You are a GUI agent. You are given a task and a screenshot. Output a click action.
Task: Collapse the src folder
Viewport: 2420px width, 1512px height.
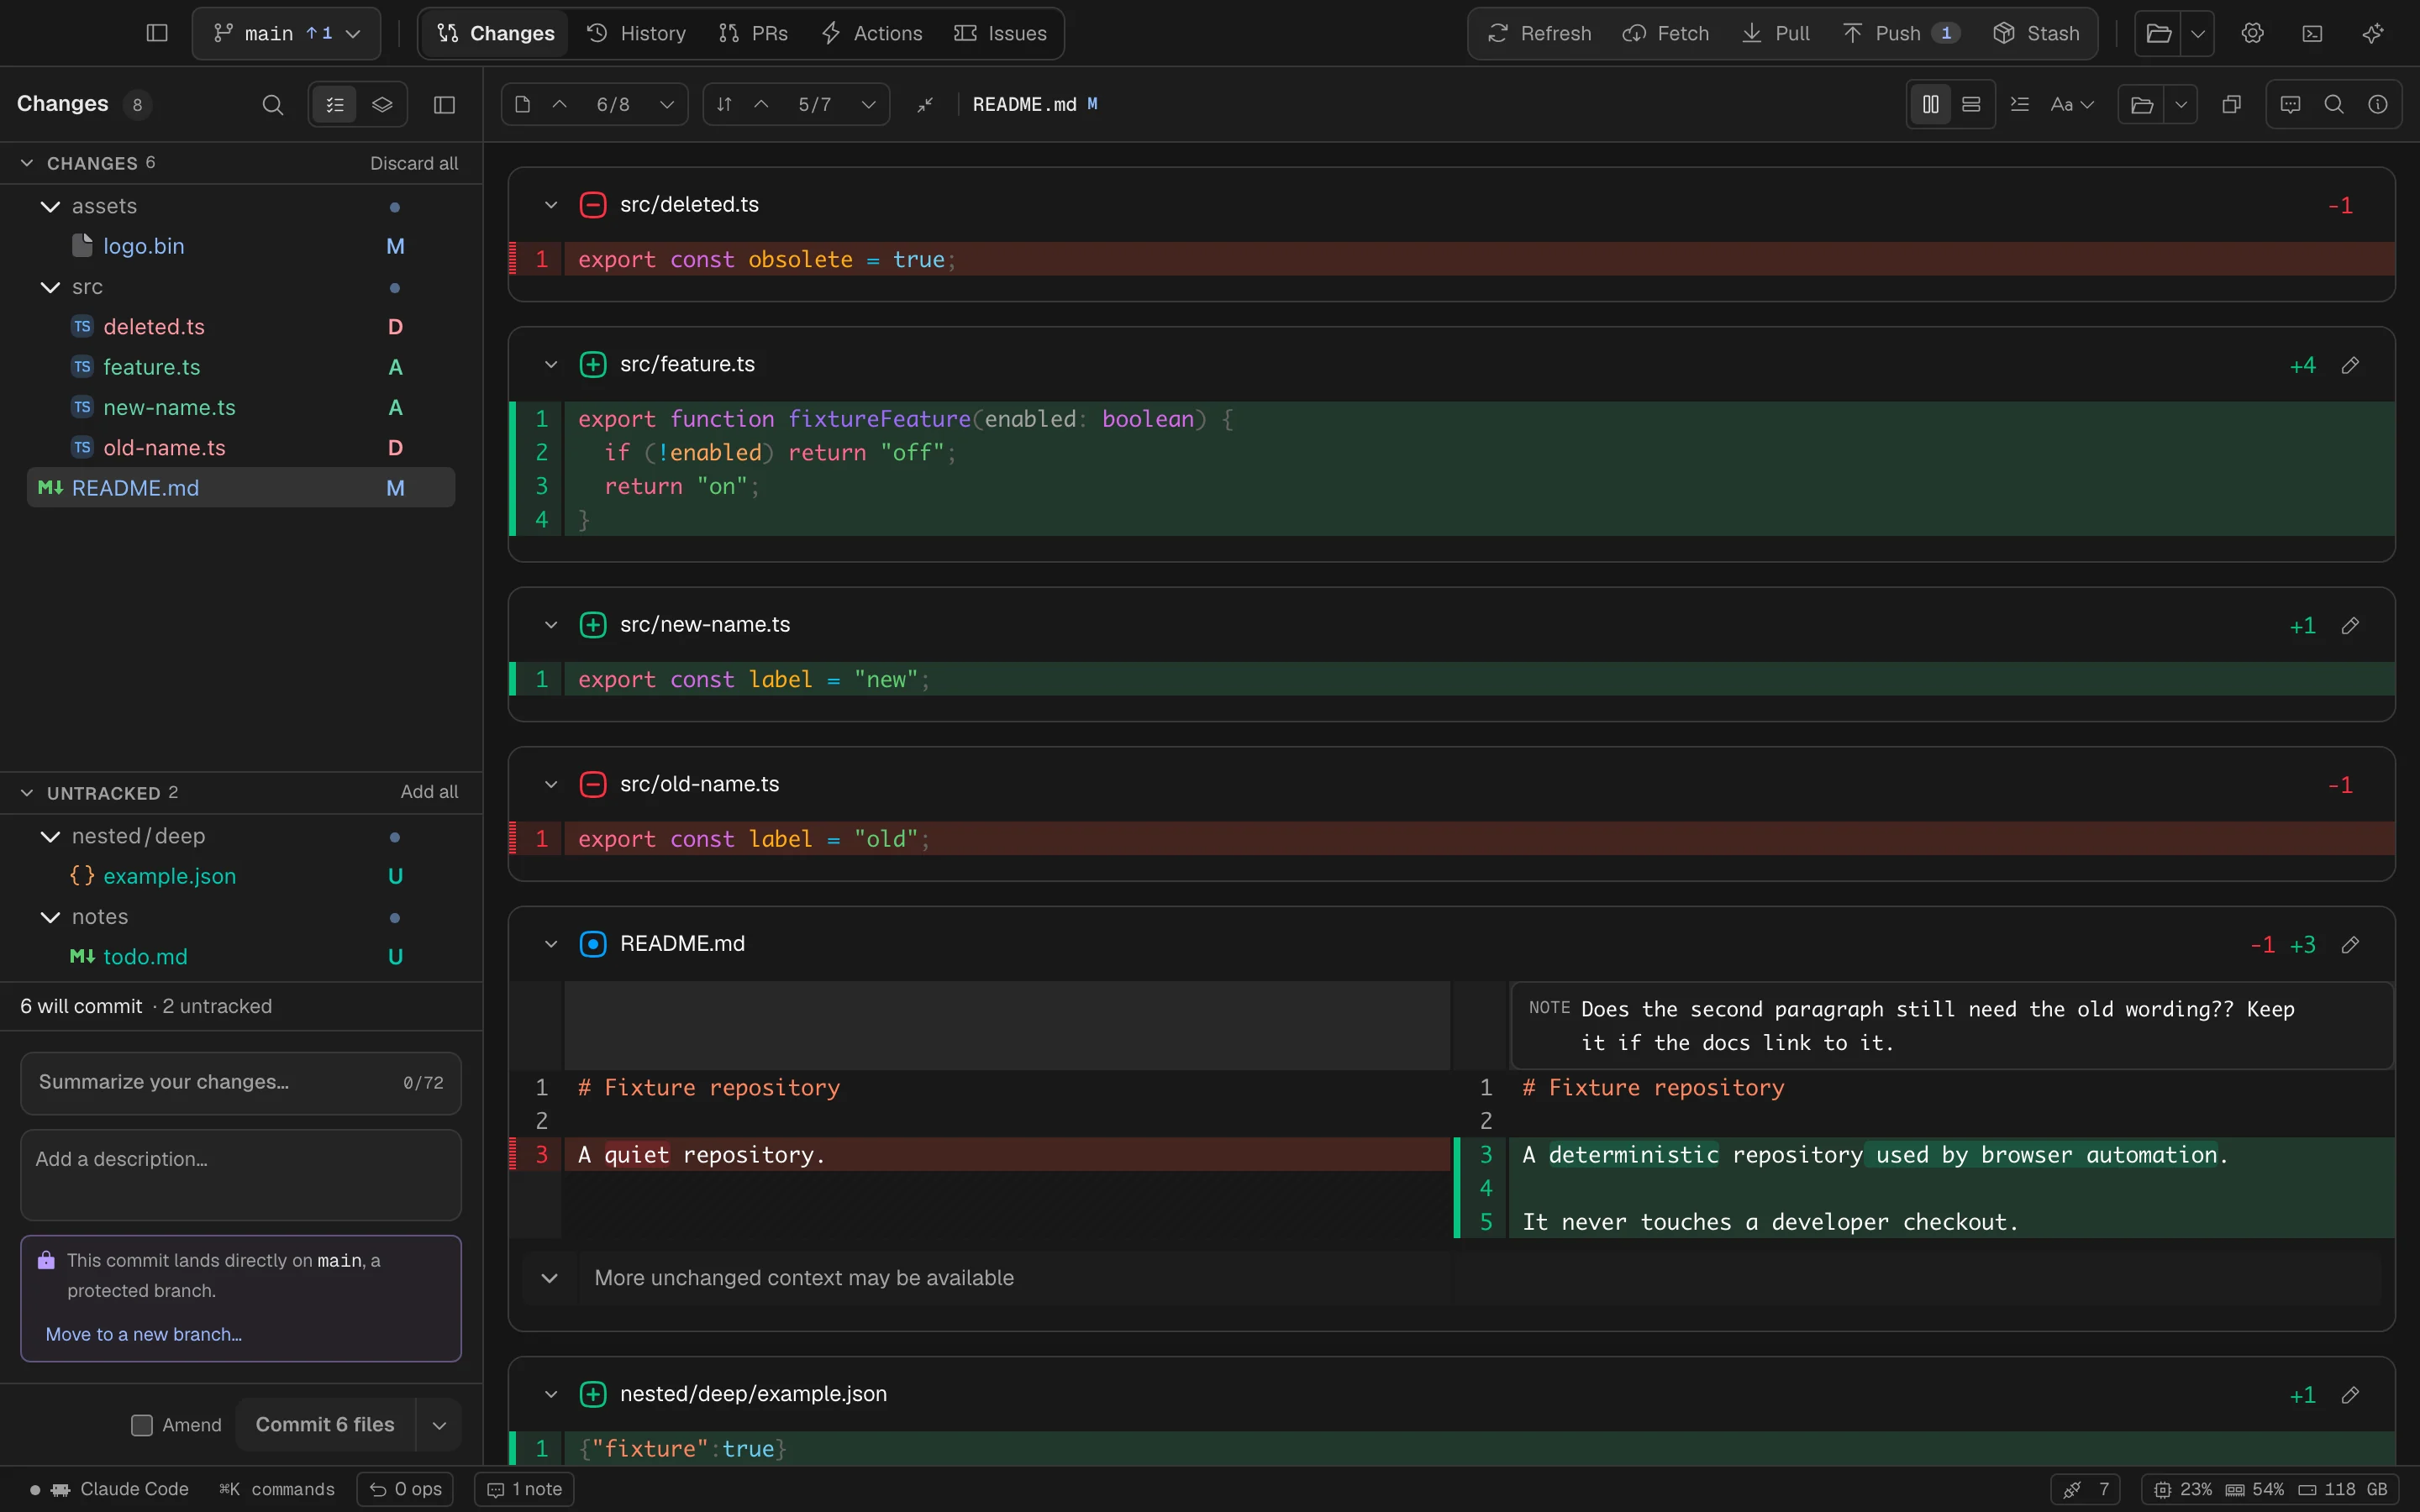coord(50,287)
